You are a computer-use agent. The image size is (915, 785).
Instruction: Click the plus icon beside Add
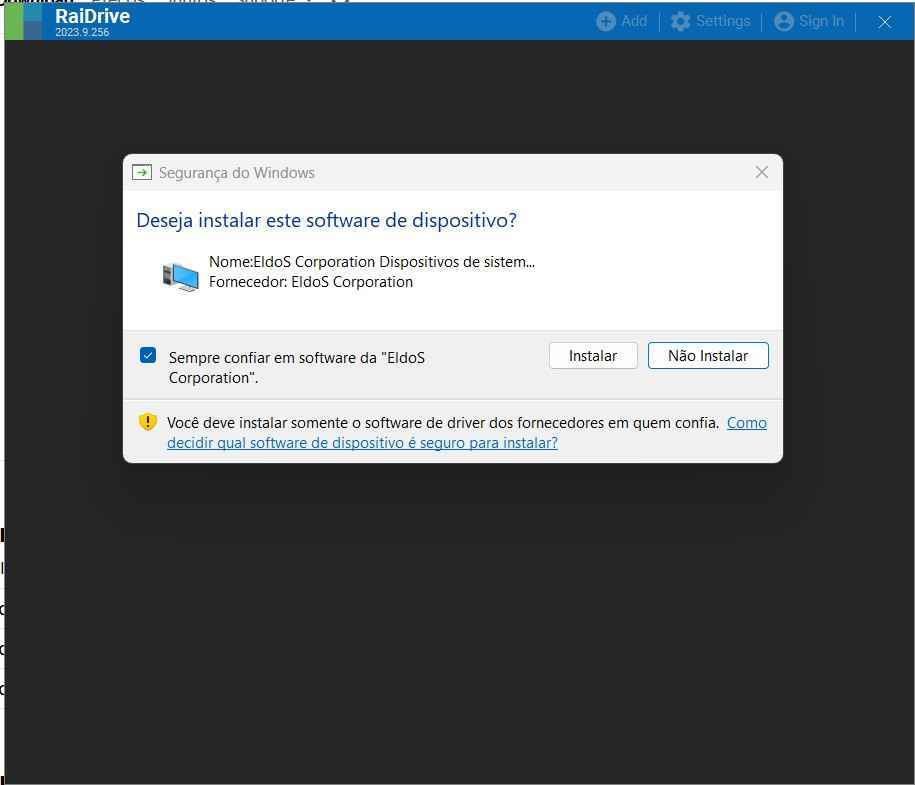coord(606,21)
